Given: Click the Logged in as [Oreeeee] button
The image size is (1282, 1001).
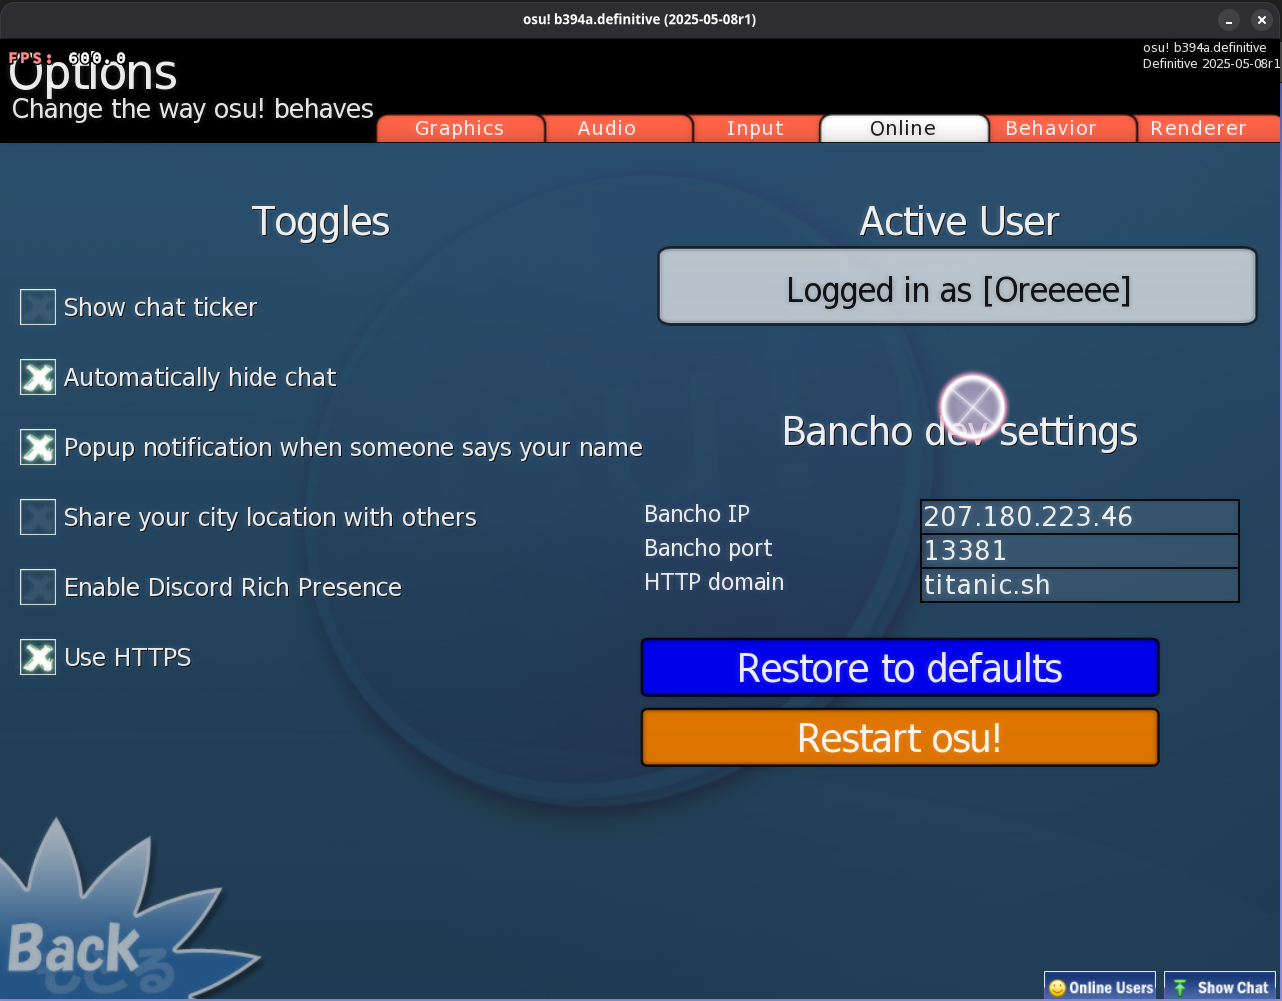Looking at the screenshot, I should [x=957, y=287].
